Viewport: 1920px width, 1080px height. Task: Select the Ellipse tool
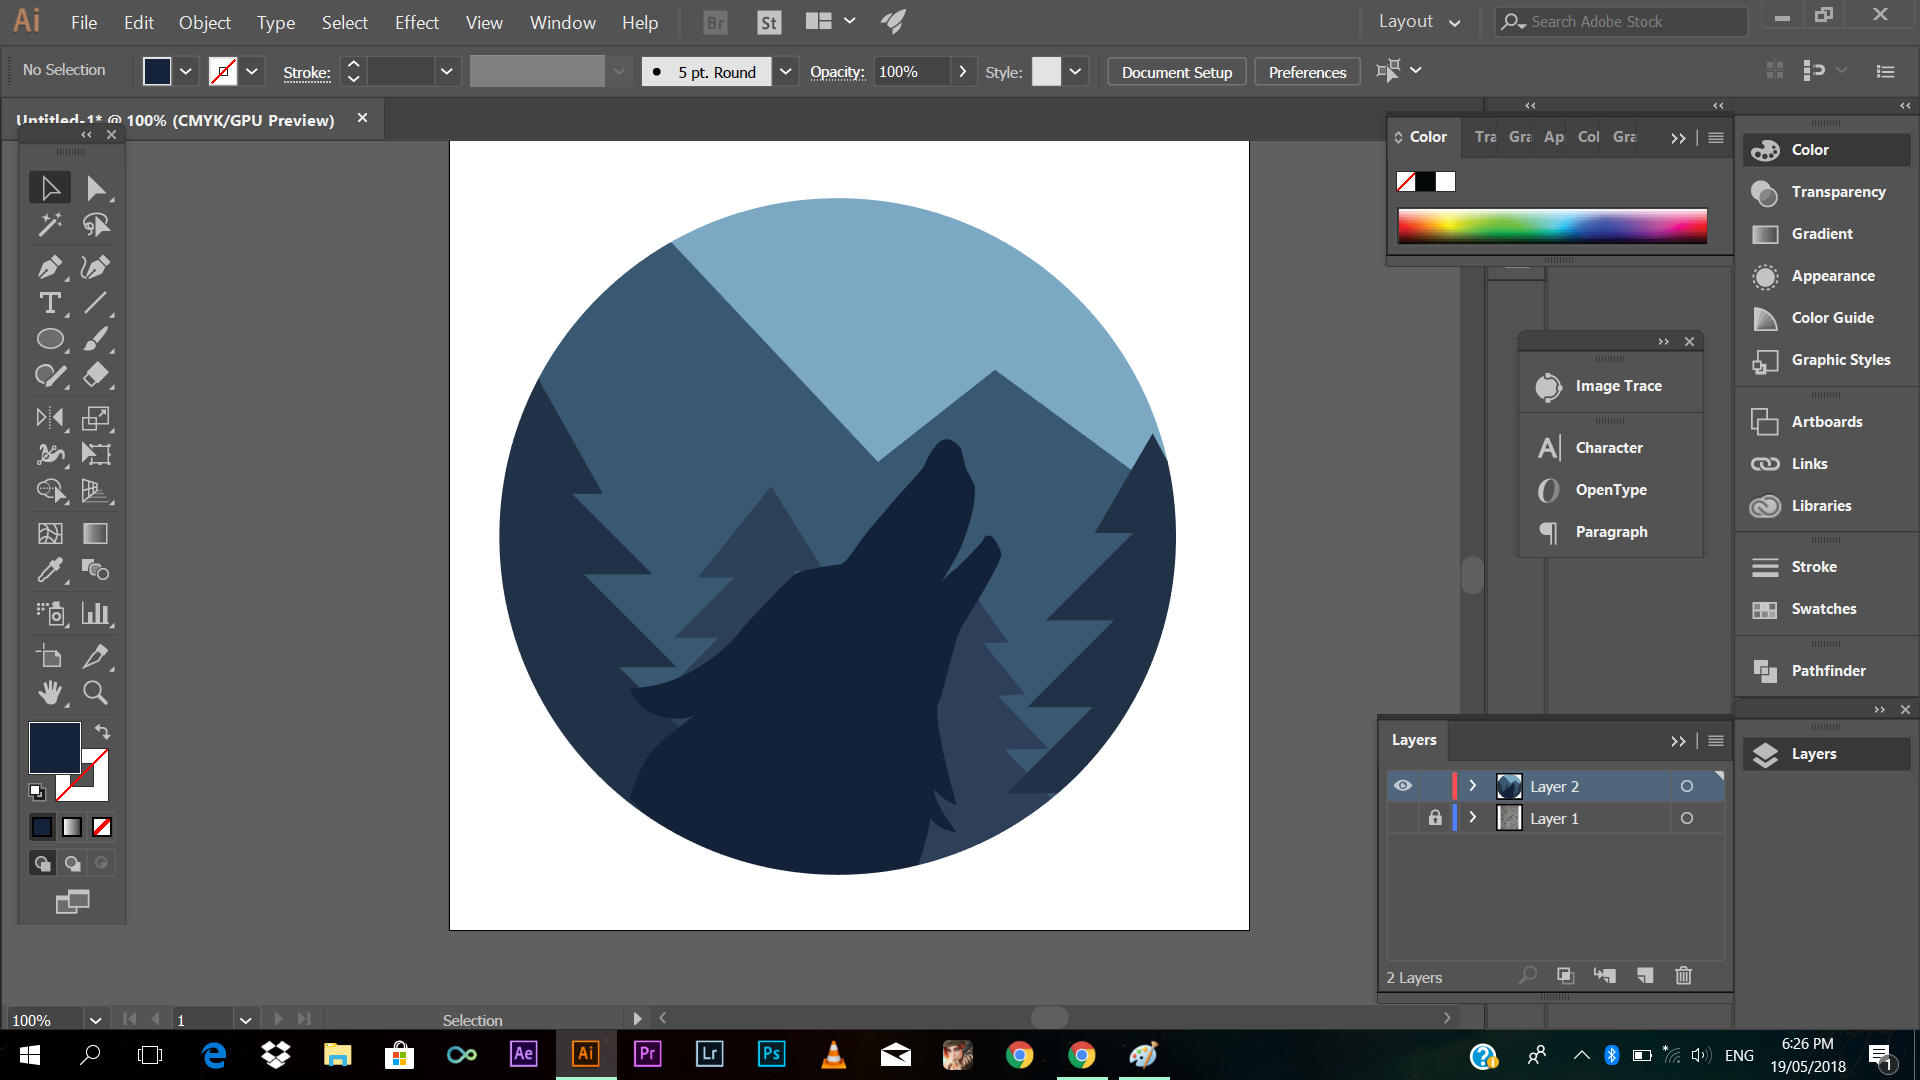tap(50, 339)
